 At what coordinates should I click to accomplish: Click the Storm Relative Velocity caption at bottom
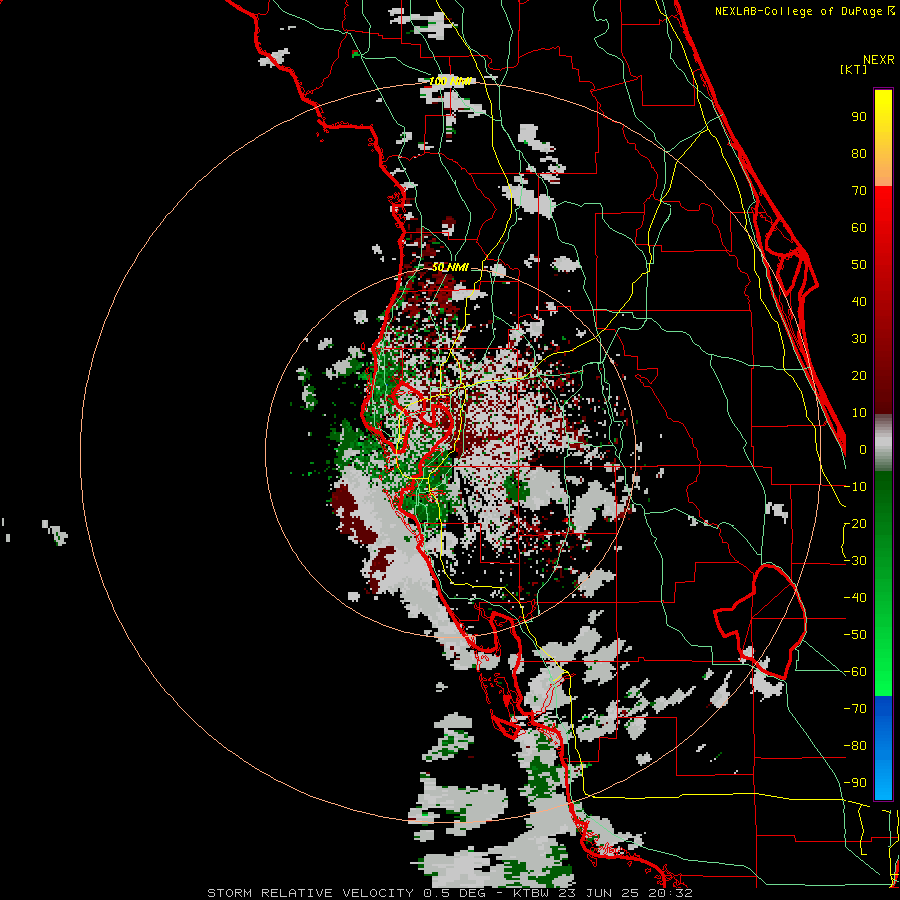pyautogui.click(x=449, y=893)
